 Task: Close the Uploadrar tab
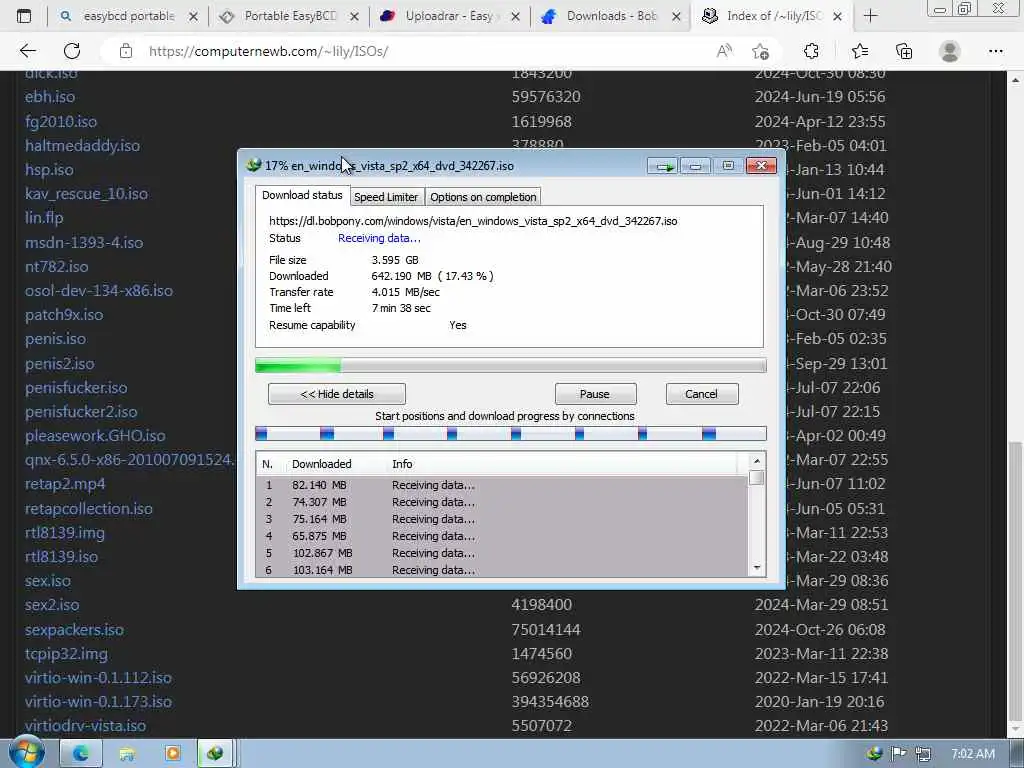coord(515,17)
